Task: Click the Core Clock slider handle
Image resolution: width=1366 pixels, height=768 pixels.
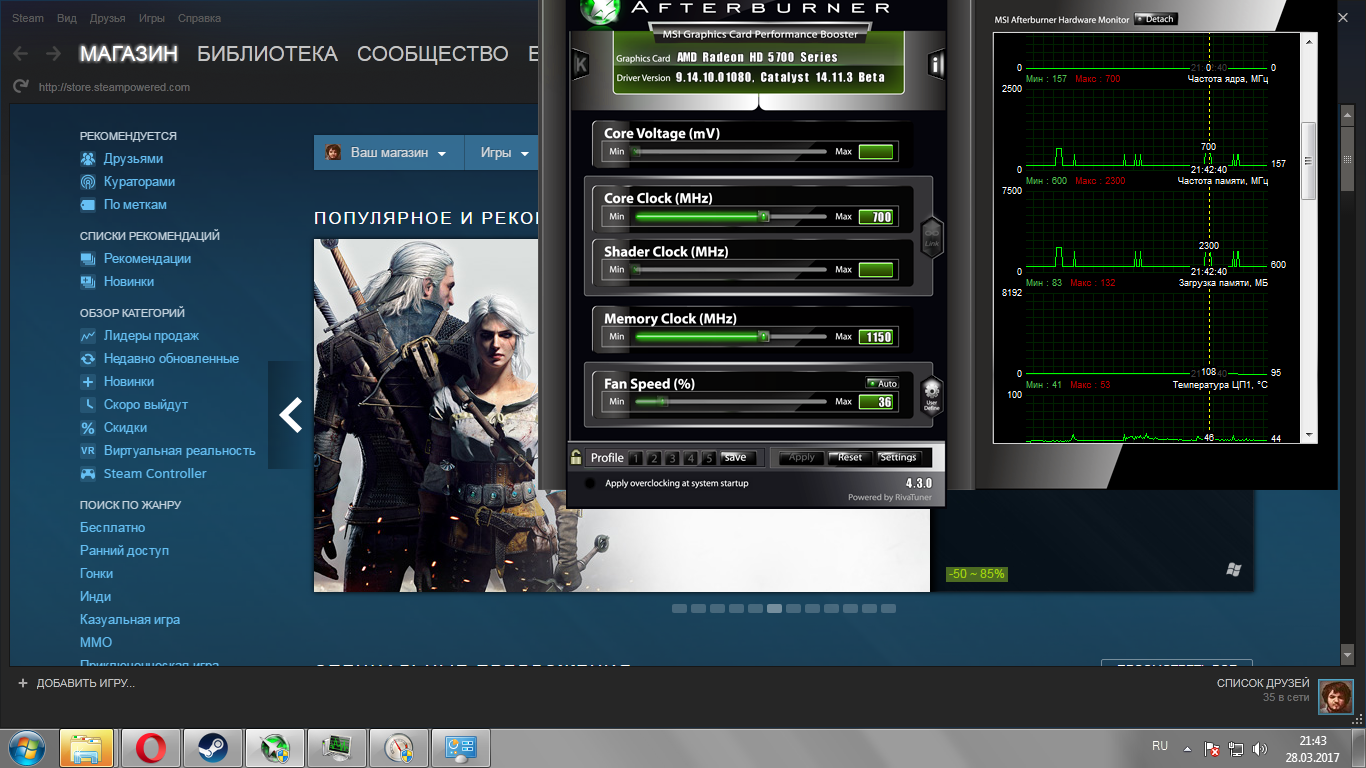Action: pyautogui.click(x=763, y=217)
